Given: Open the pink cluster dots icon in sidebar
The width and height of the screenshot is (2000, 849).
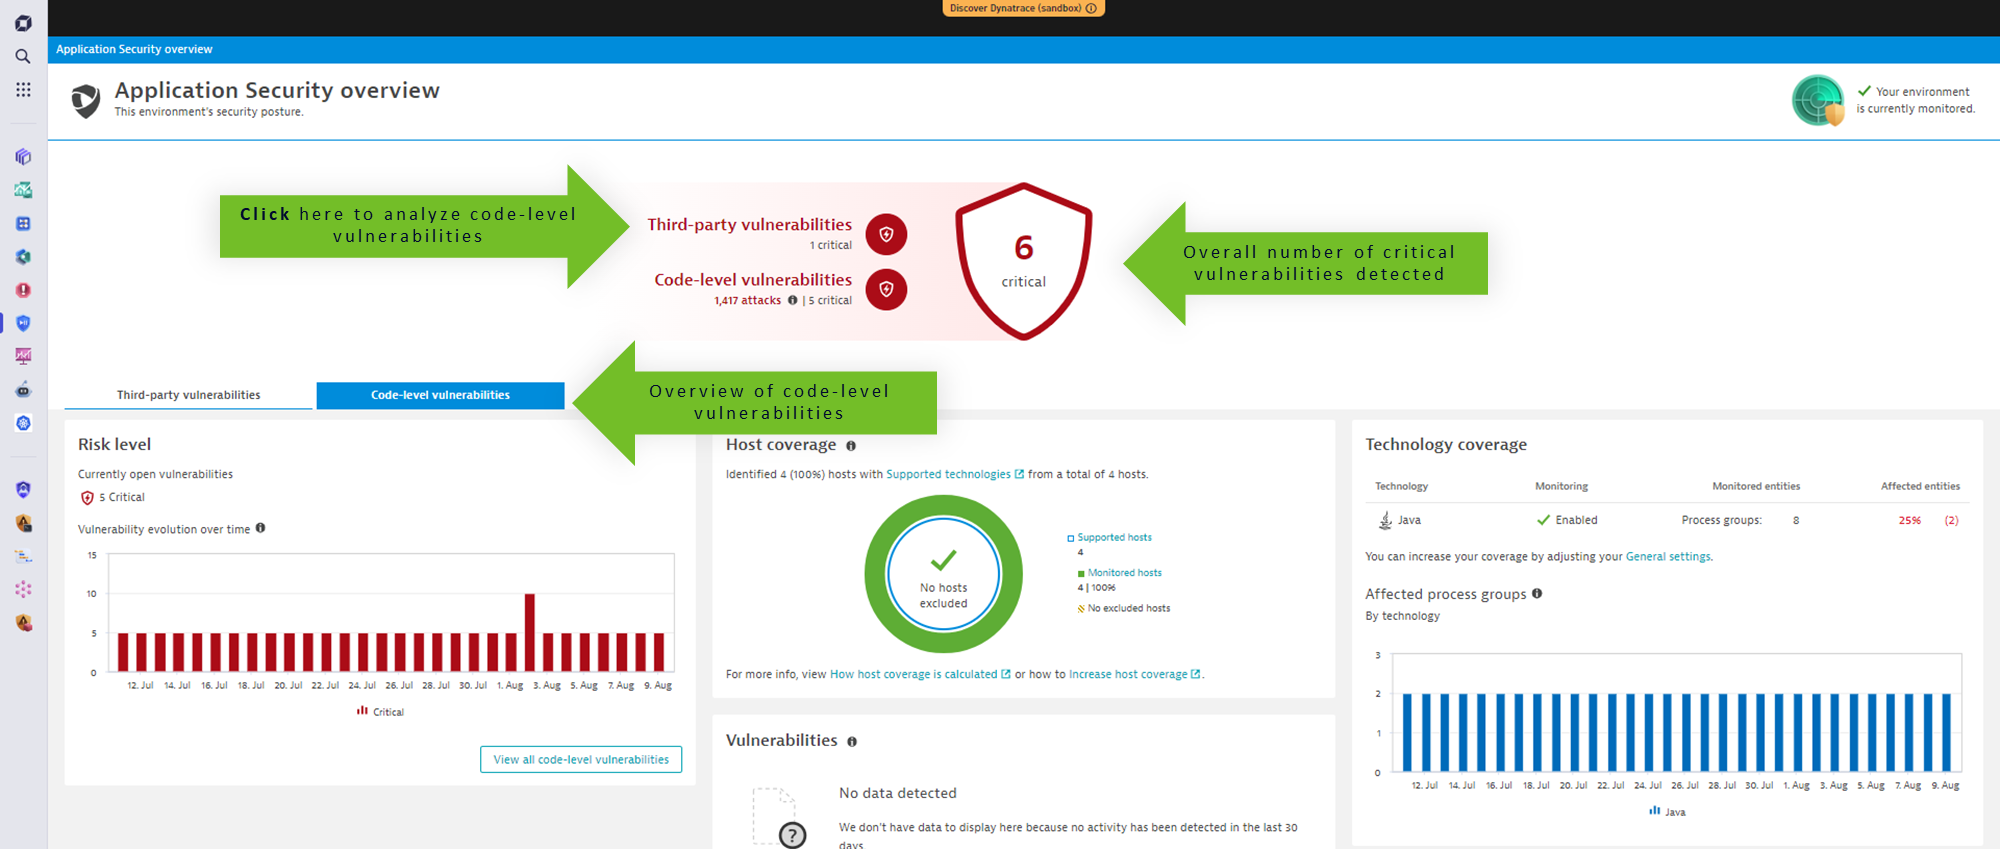Looking at the screenshot, I should coord(23,590).
